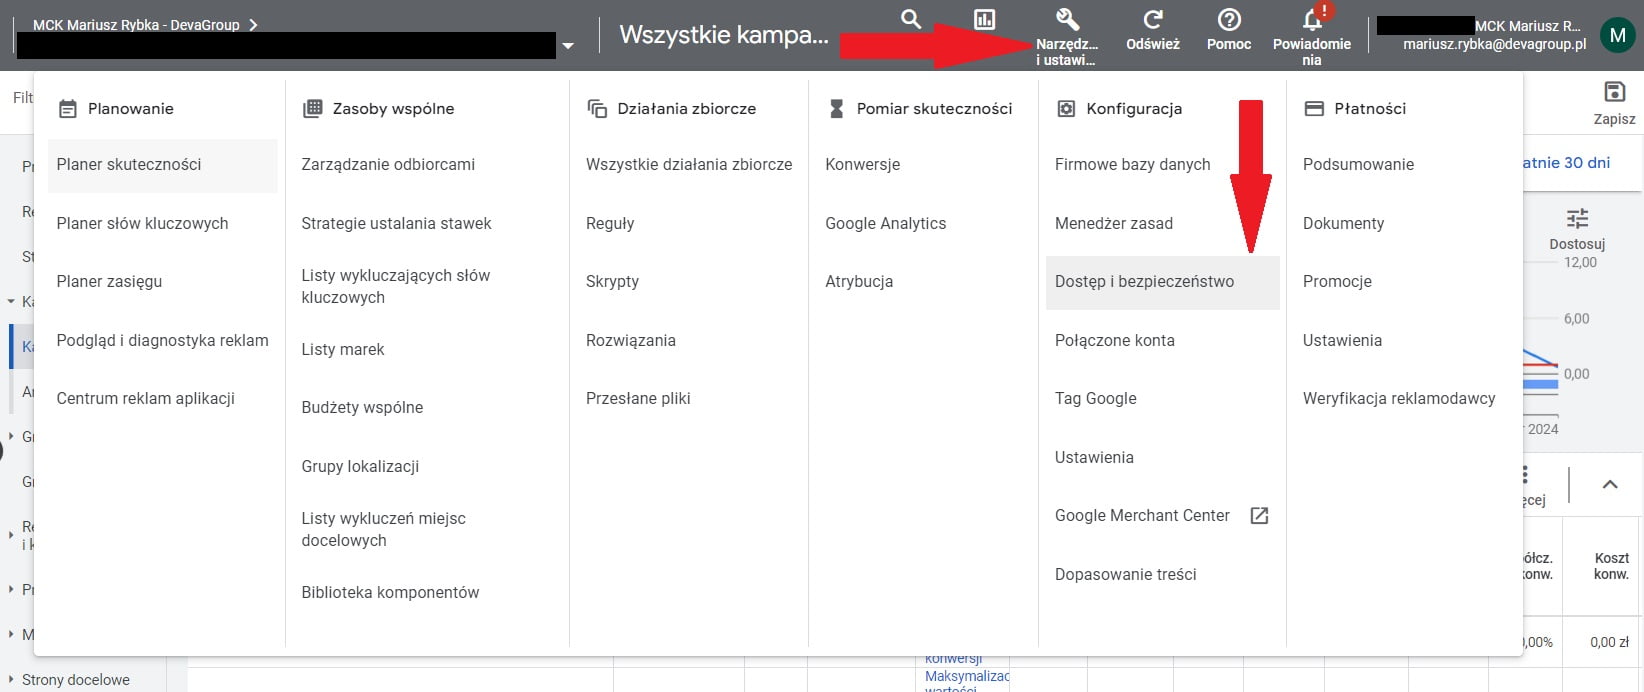Open the Pomoc help icon
This screenshot has width=1644, height=692.
(x=1229, y=20)
